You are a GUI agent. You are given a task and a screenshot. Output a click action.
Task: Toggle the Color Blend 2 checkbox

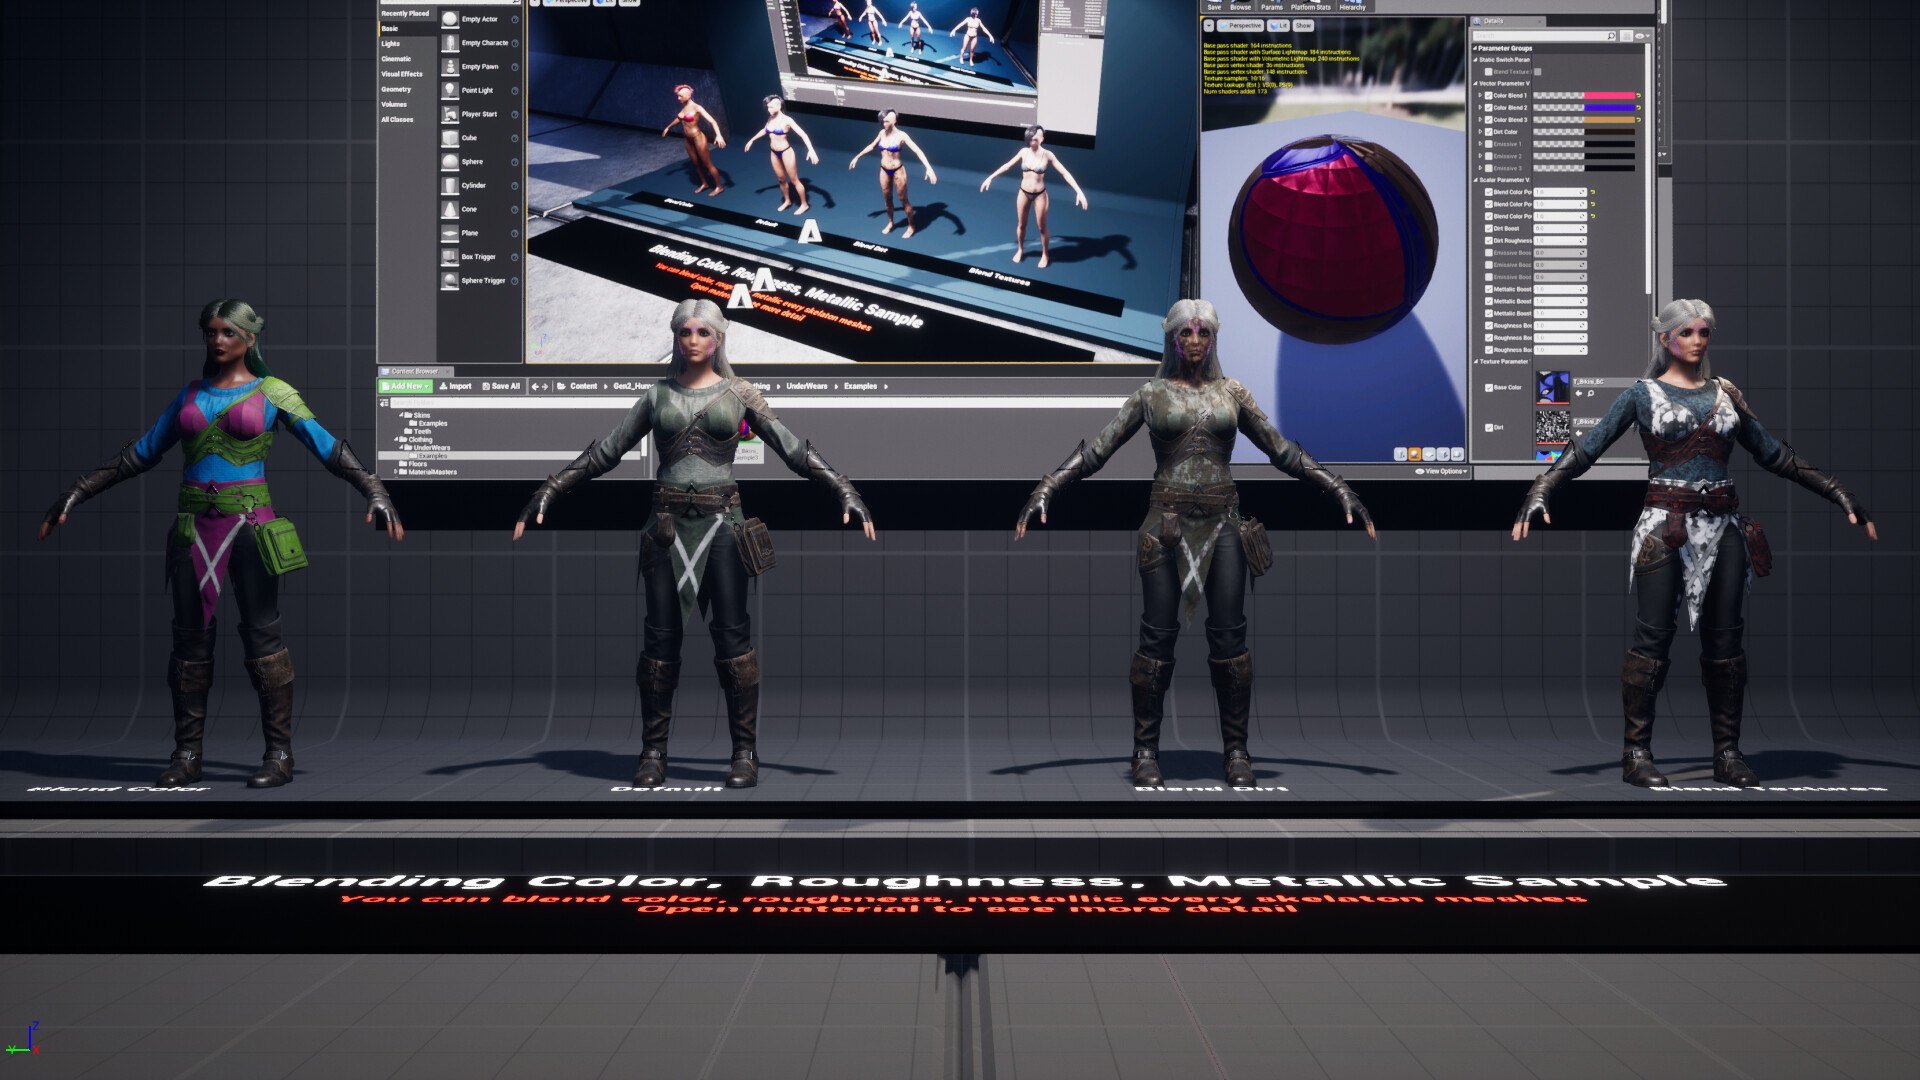point(1488,108)
